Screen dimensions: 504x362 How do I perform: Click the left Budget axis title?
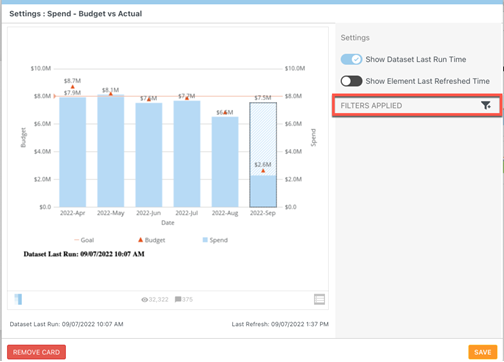[23, 137]
